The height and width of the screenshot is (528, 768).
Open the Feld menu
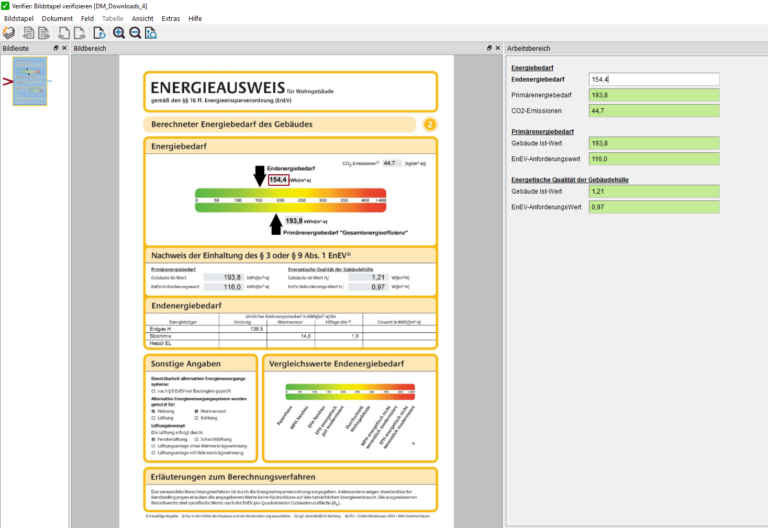[87, 19]
